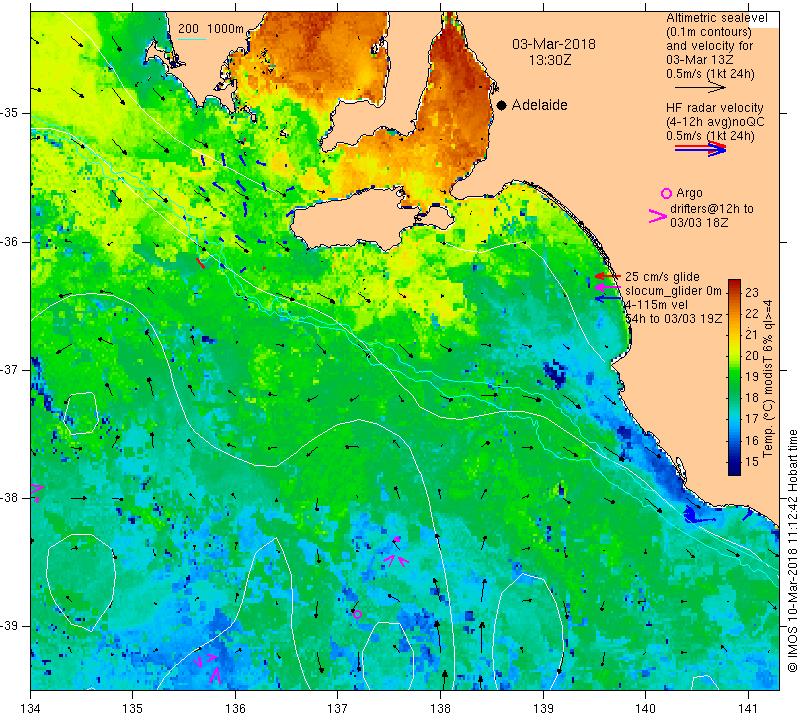Viewport: 800px width, 720px height.
Task: Click the '03-Mar-2018' date label
Action: pos(554,44)
